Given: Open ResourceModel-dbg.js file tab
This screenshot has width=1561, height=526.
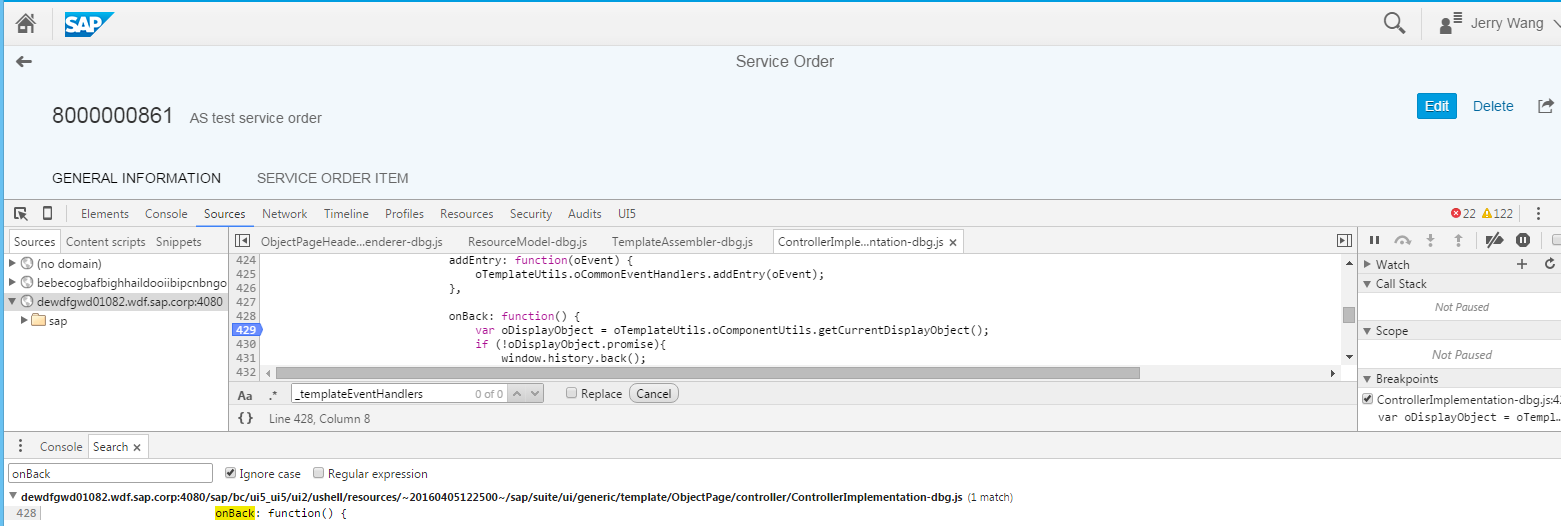Looking at the screenshot, I should point(527,242).
